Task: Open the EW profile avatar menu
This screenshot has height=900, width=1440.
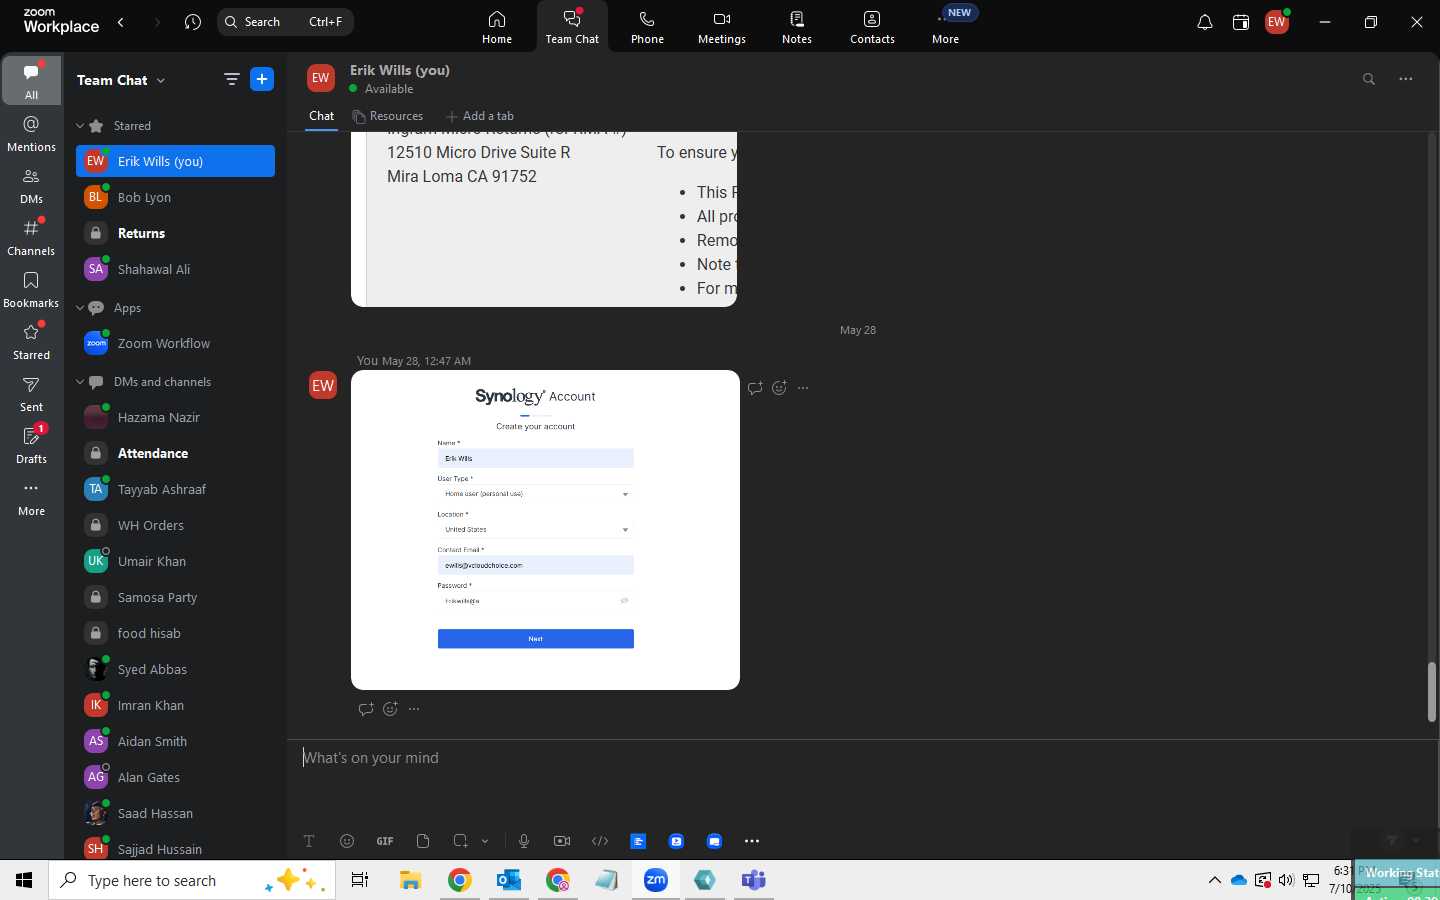Action: point(1277,22)
